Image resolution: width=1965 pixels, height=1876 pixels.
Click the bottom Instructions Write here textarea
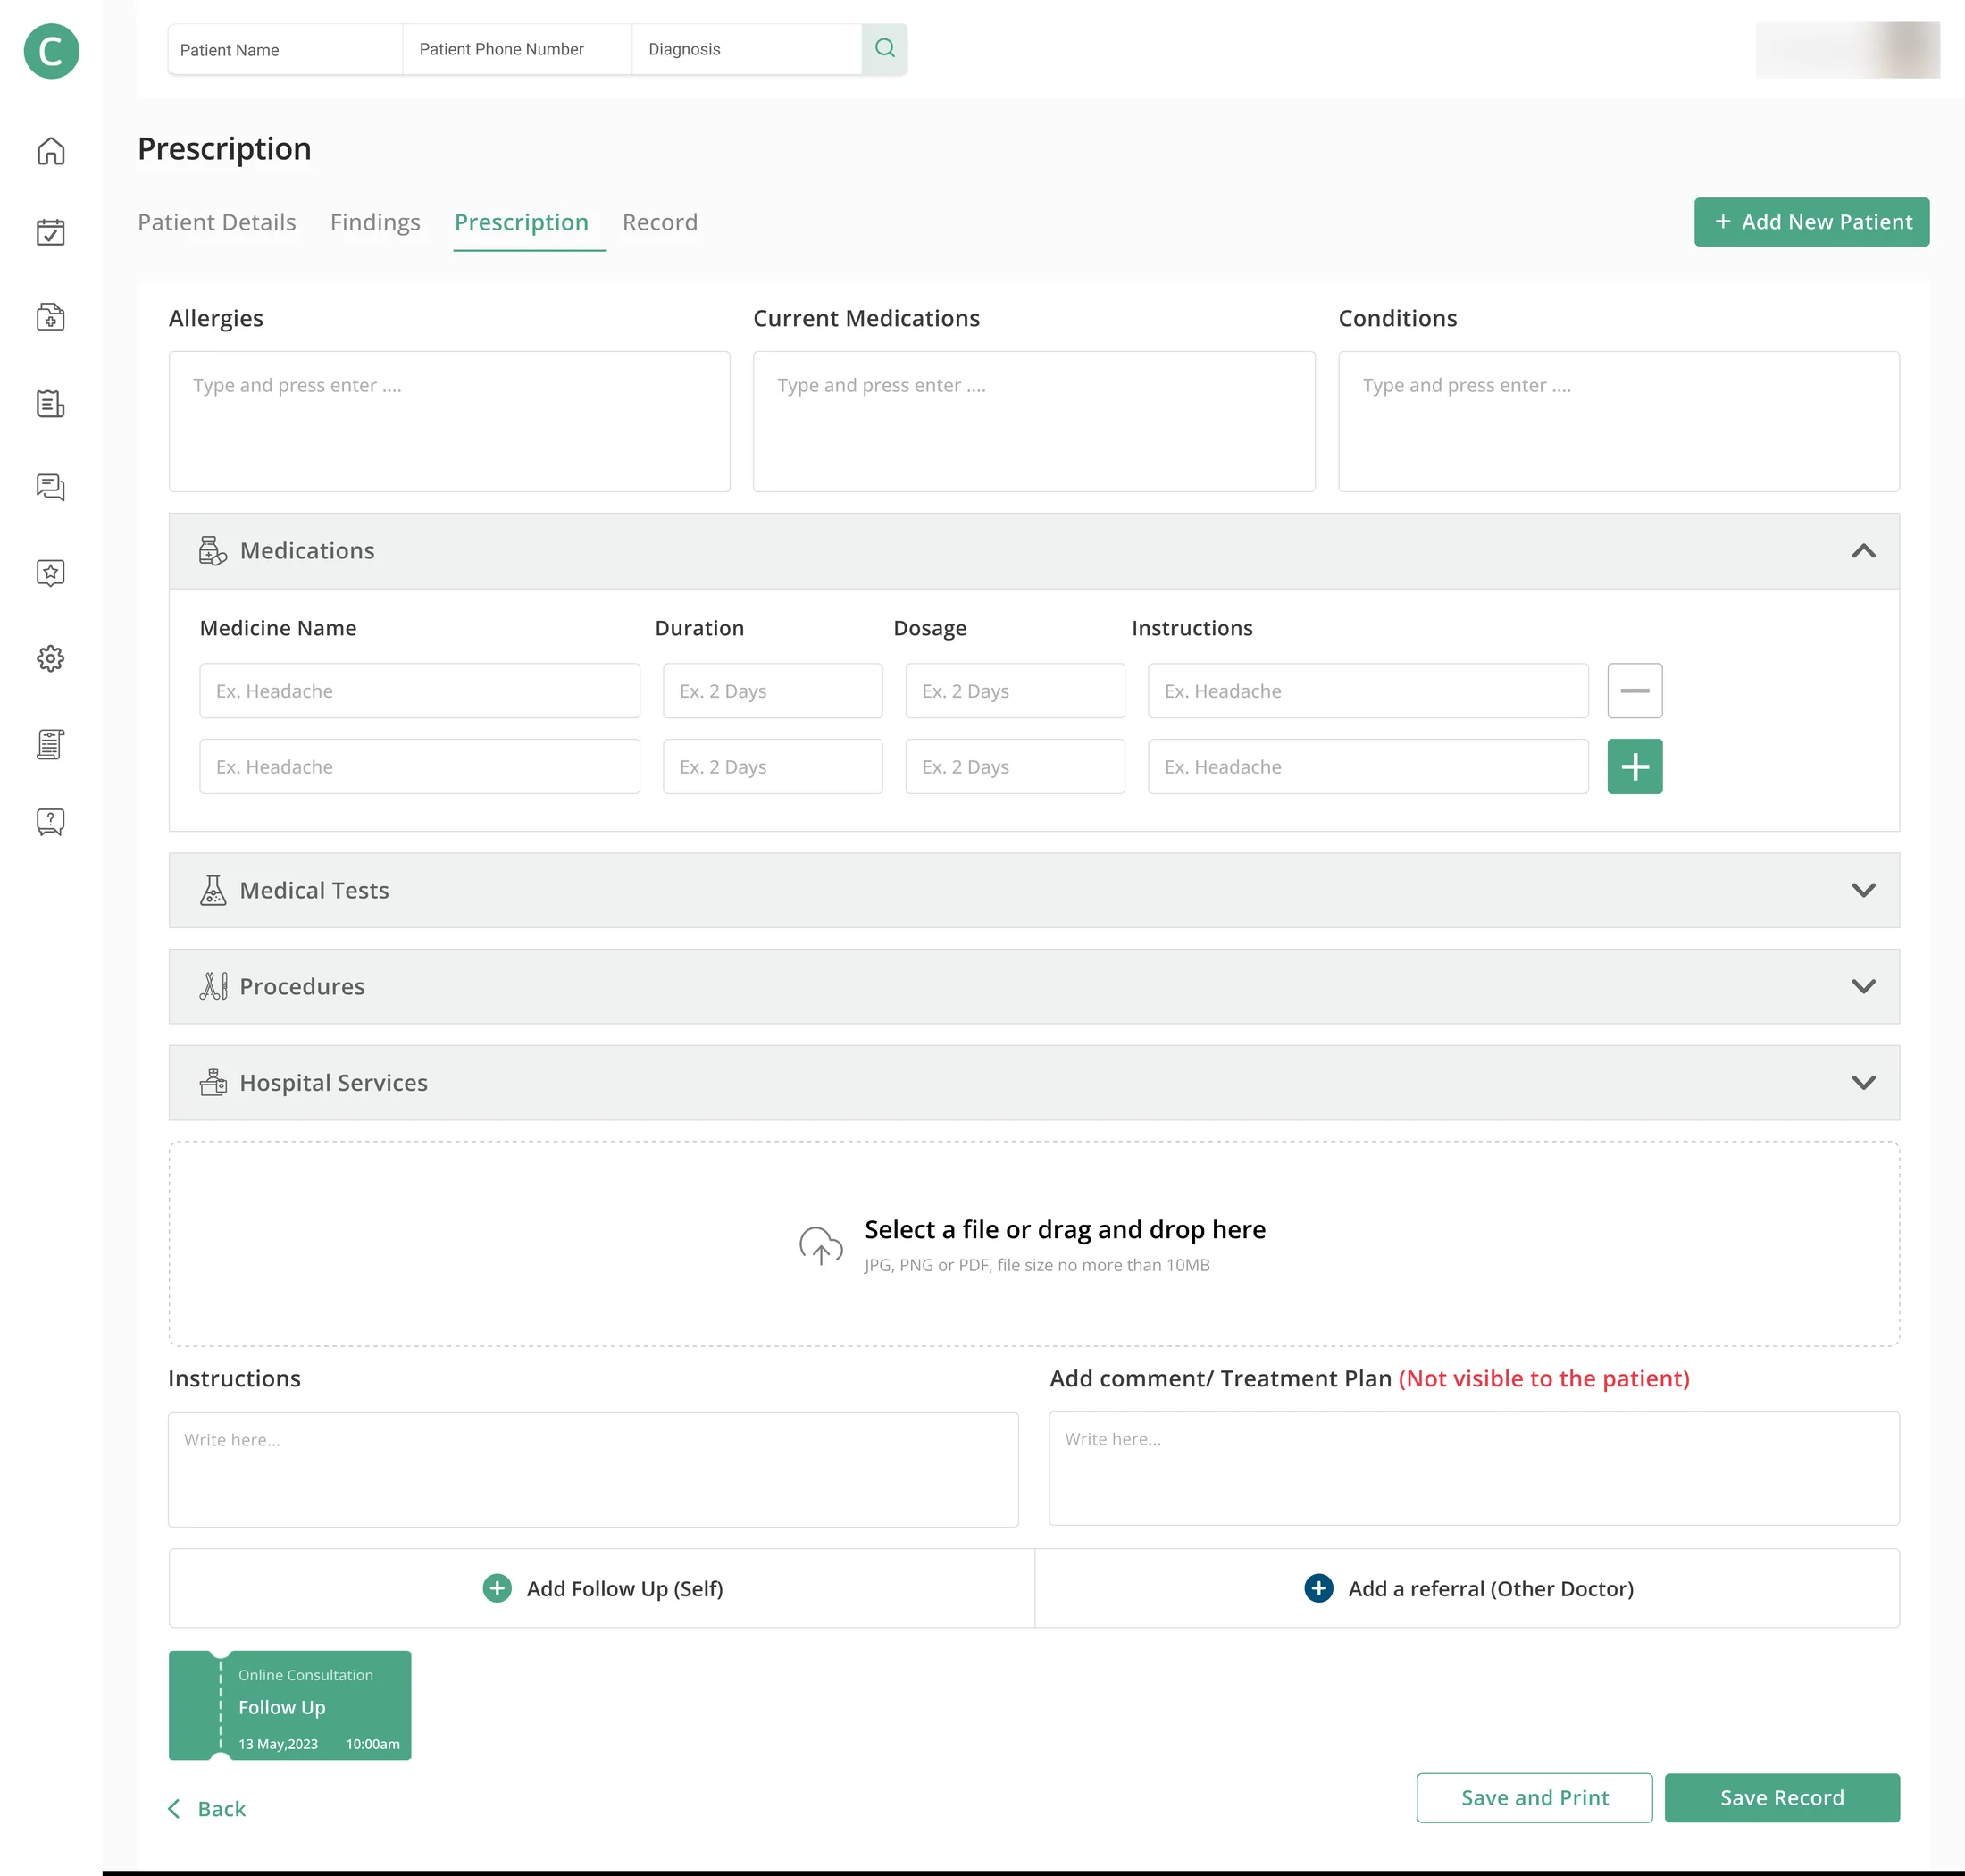[593, 1469]
